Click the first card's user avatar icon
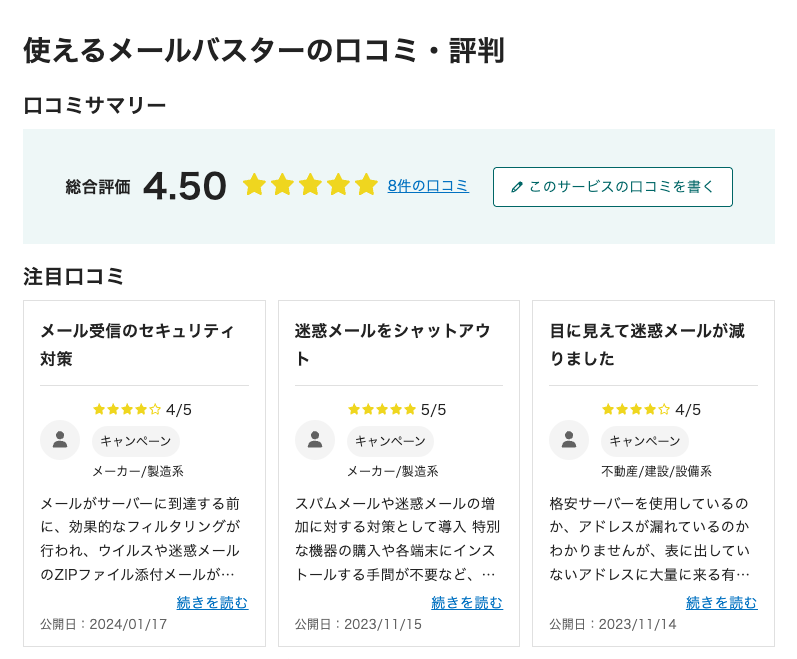The width and height of the screenshot is (797, 659). 60,440
